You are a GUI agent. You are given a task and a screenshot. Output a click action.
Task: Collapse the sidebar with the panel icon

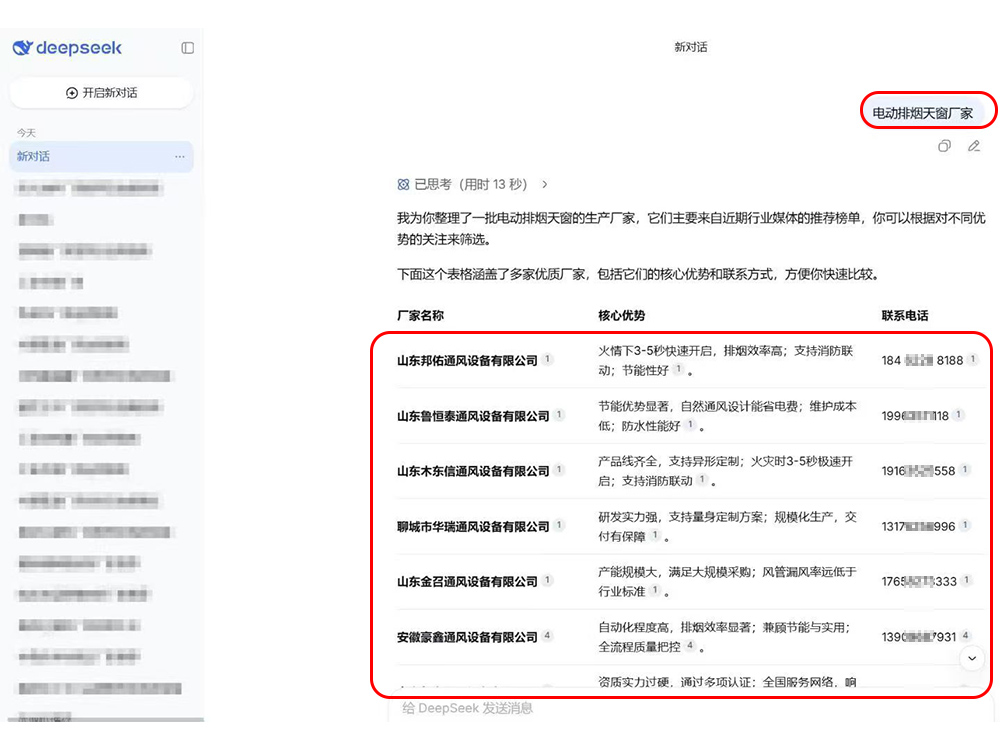click(x=187, y=48)
